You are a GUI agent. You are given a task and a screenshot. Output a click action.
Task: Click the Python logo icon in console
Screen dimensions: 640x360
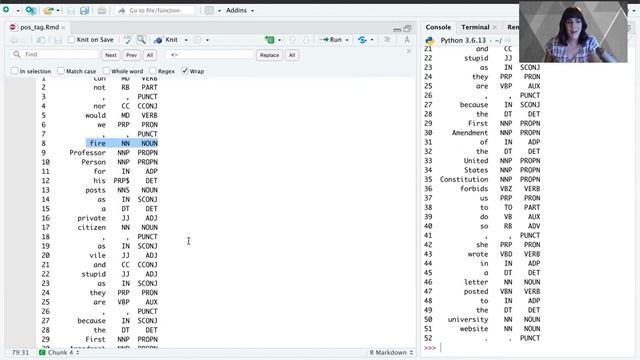(x=430, y=40)
